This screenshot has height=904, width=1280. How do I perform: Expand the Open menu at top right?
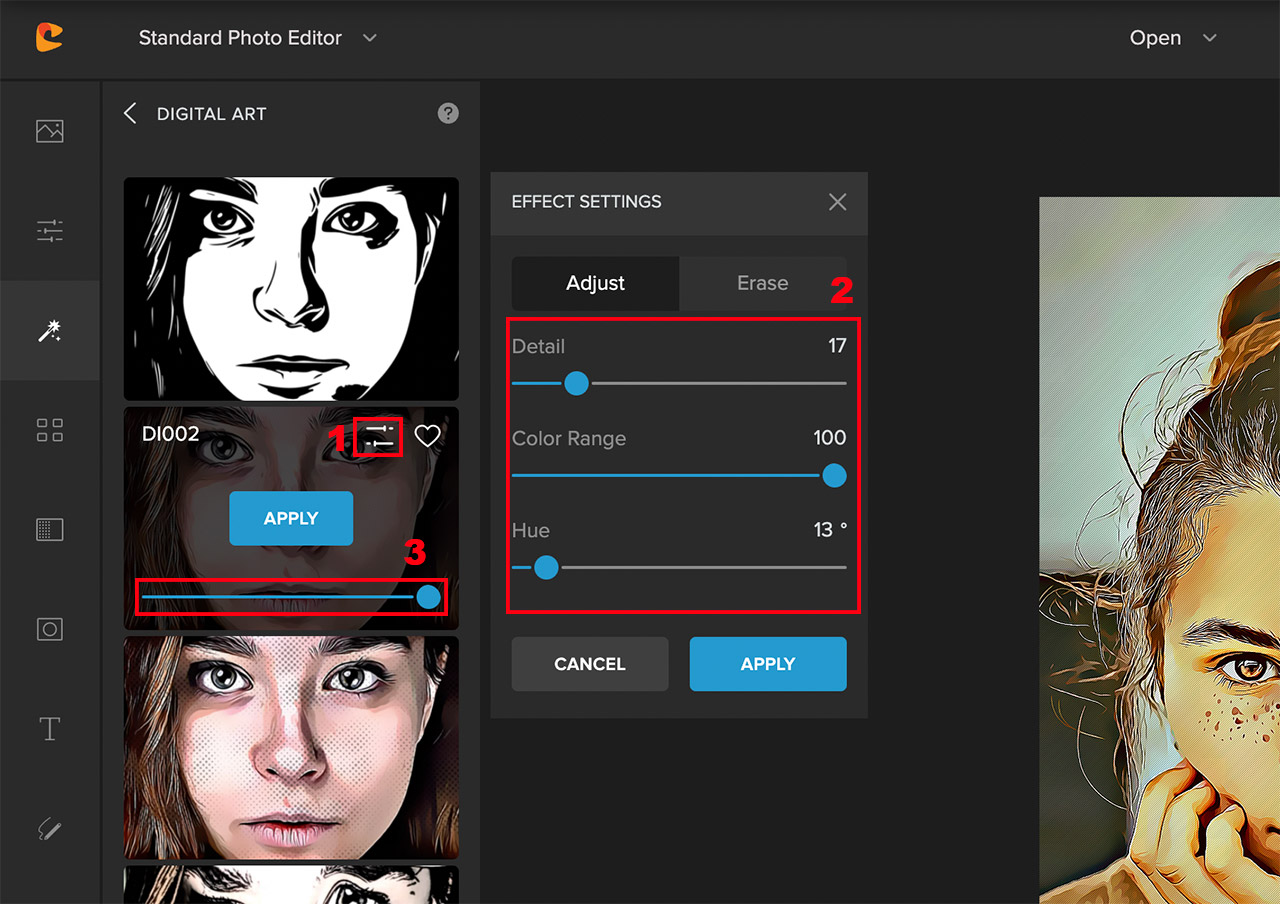[x=1173, y=38]
